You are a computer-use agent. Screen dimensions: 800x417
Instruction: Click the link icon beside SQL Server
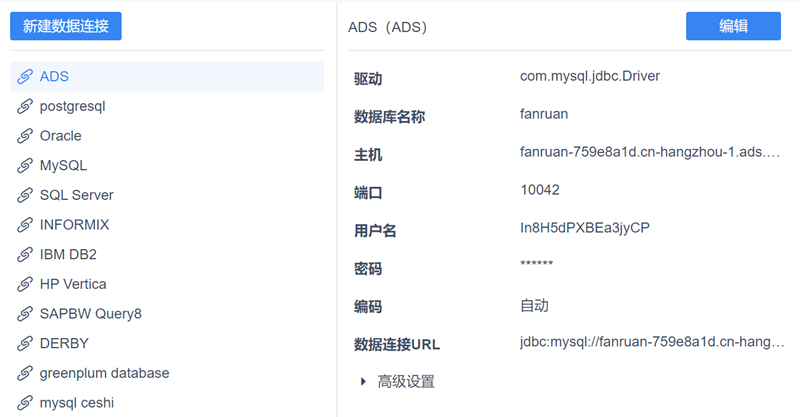pyautogui.click(x=25, y=195)
